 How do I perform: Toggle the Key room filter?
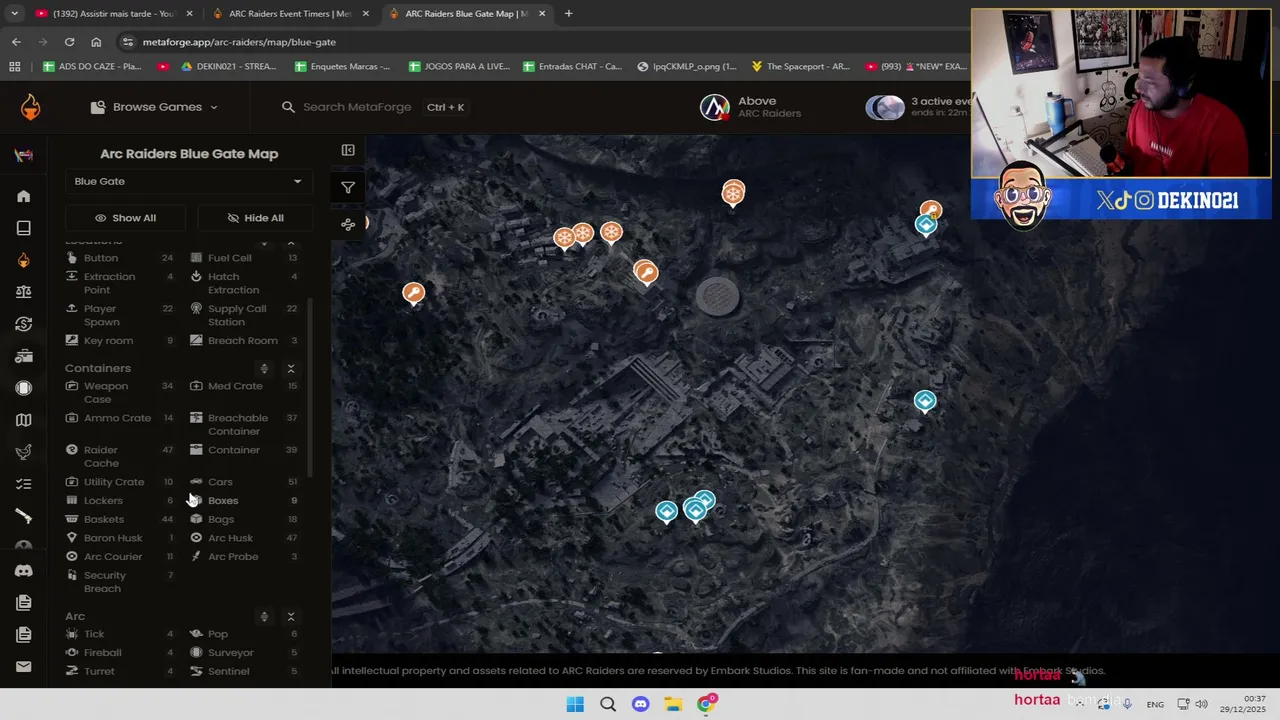[118, 341]
